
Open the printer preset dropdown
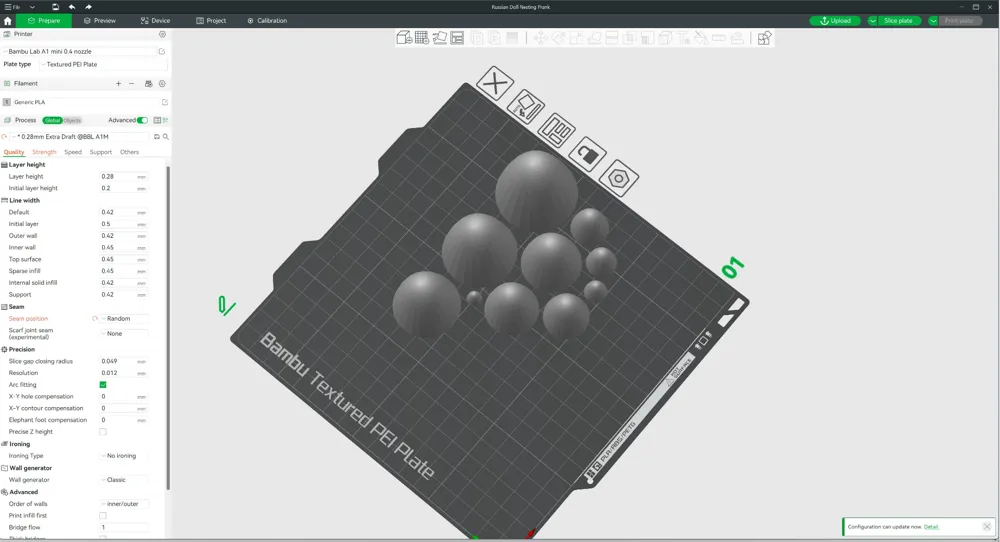click(x=79, y=52)
